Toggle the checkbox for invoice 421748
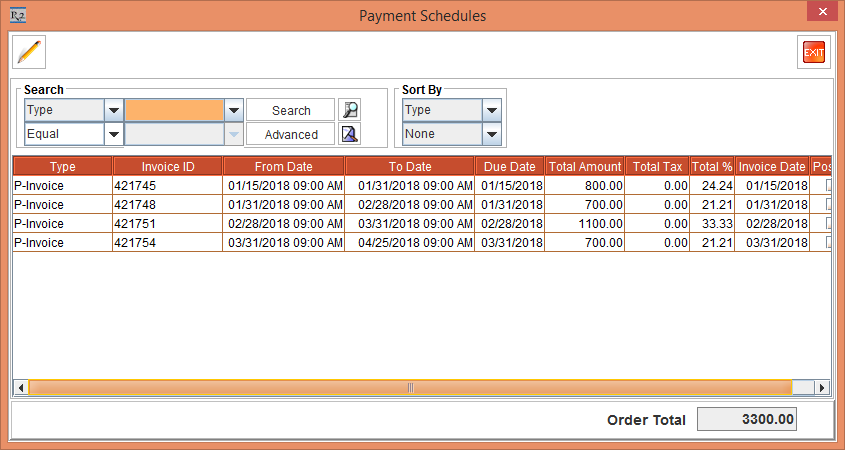This screenshot has width=845, height=450. click(828, 205)
